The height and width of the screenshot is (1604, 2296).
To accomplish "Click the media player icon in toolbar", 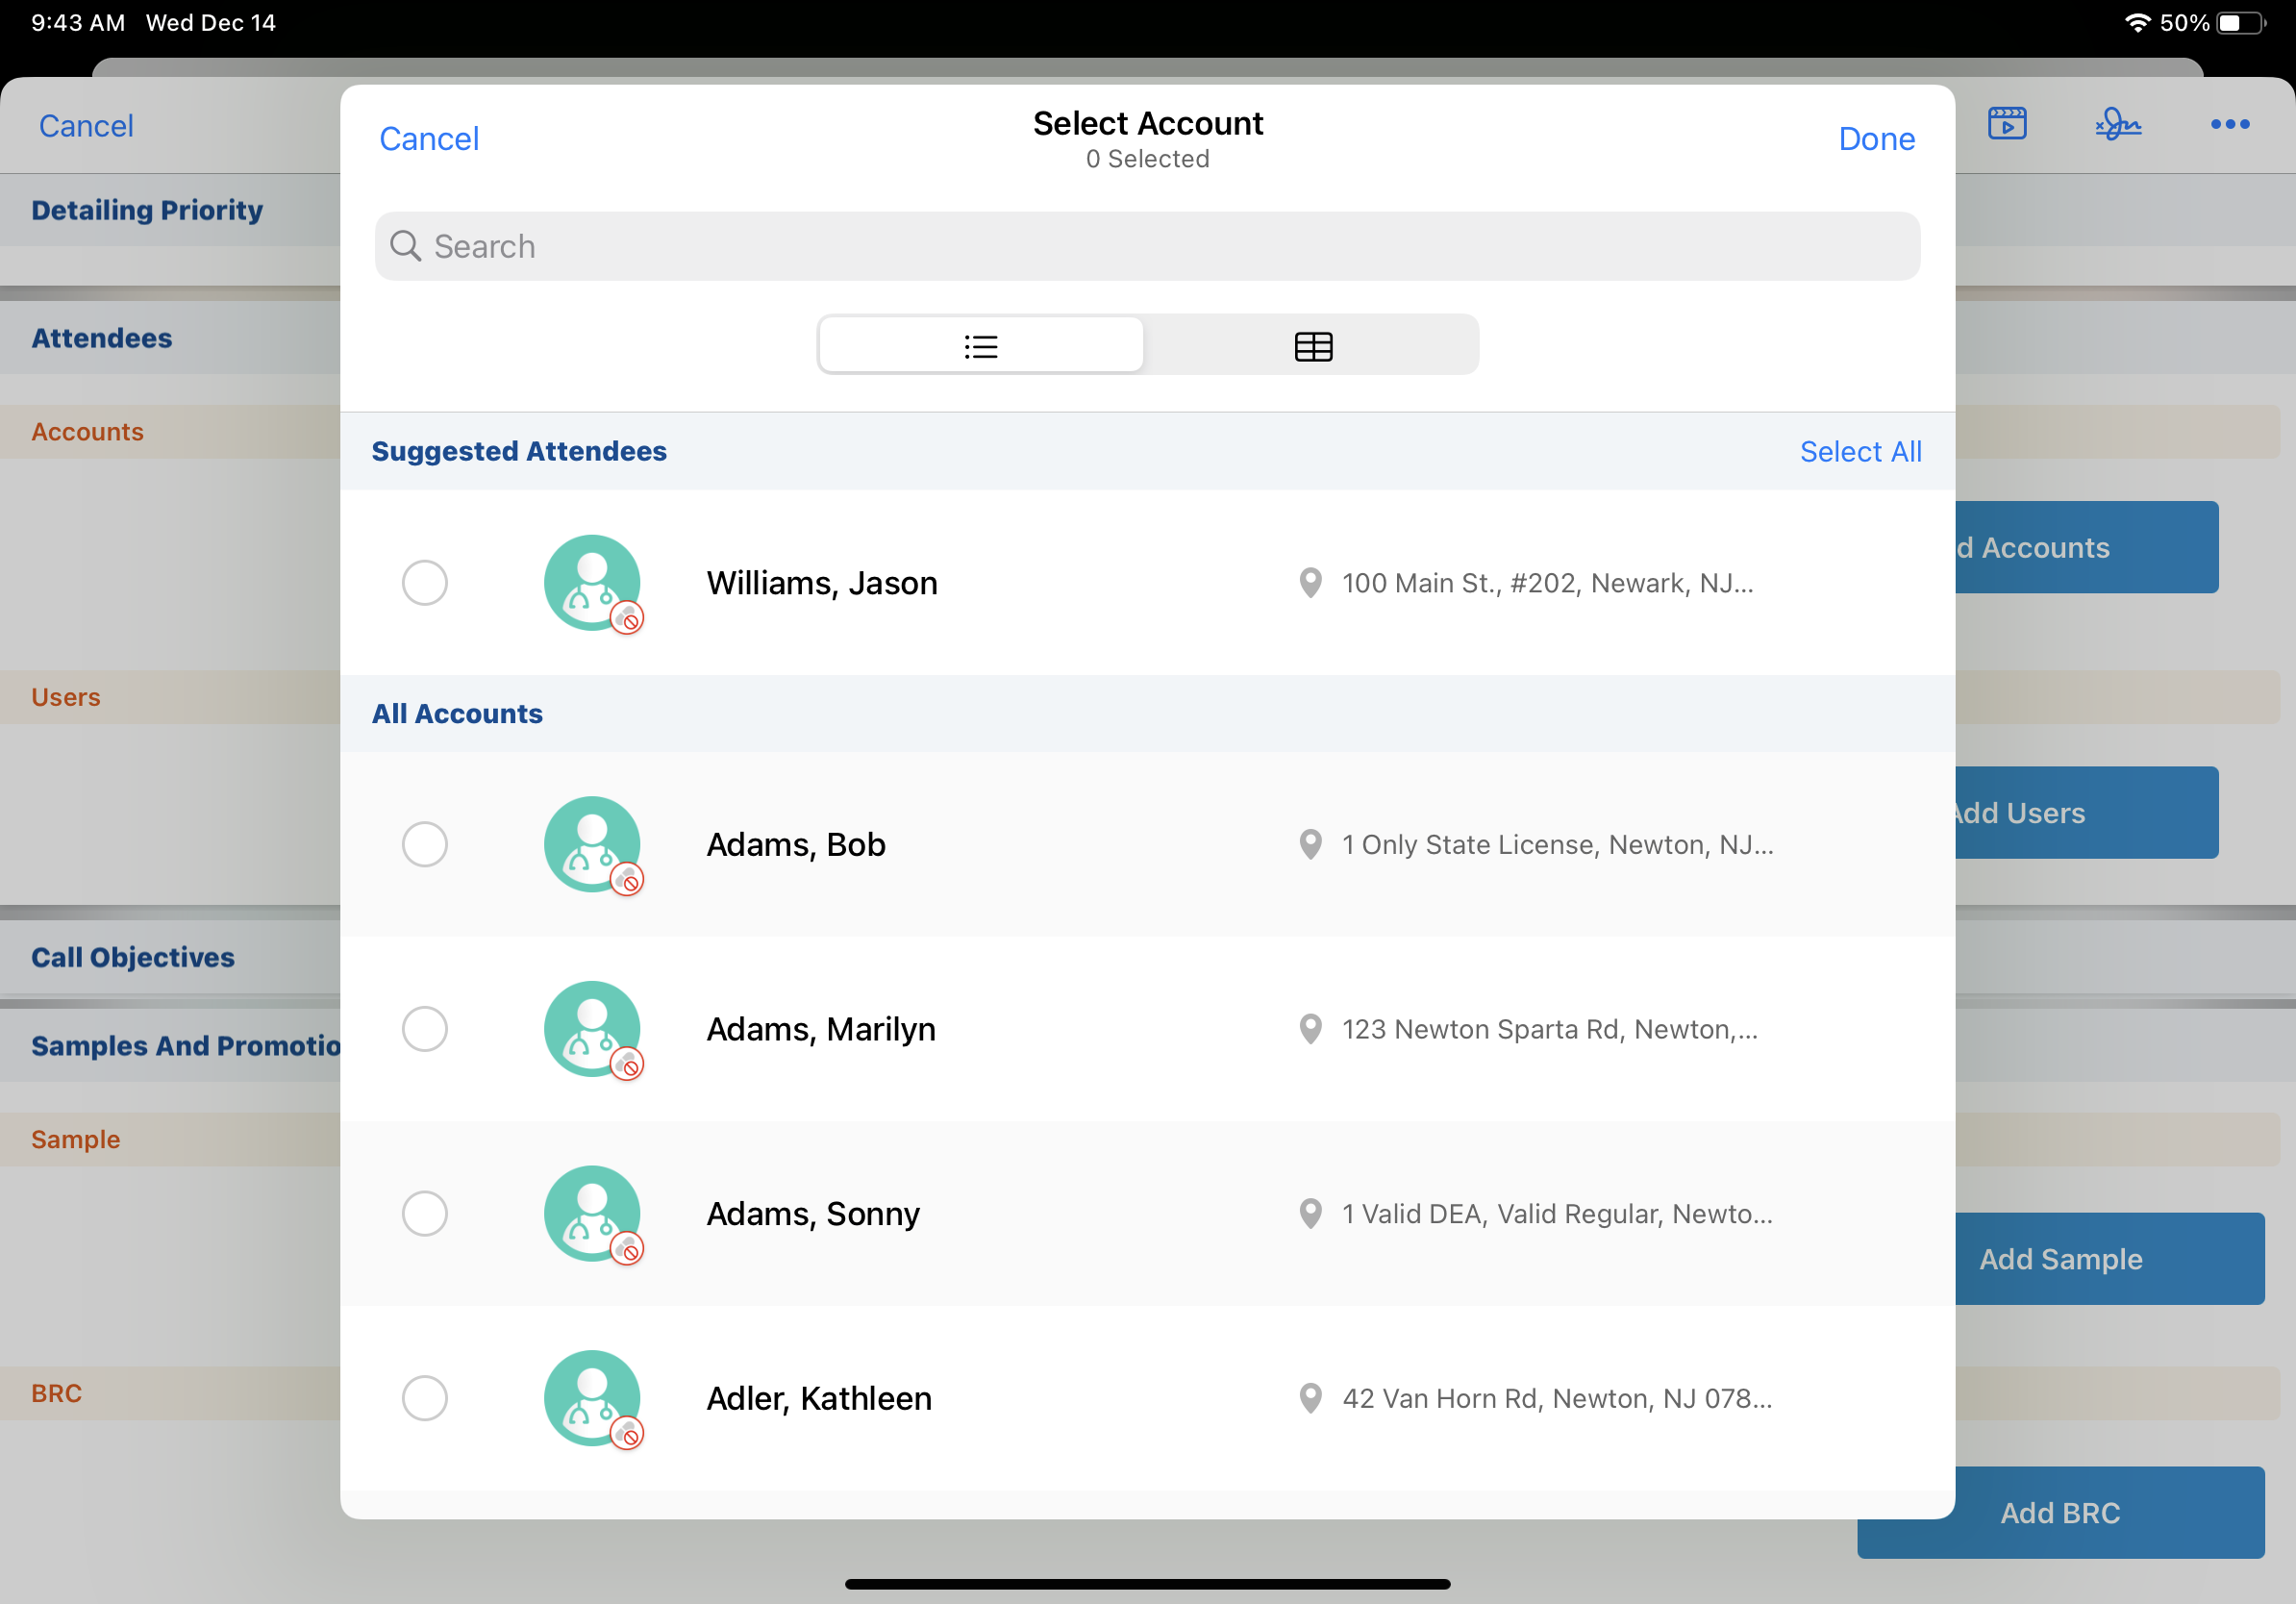I will click(2006, 124).
